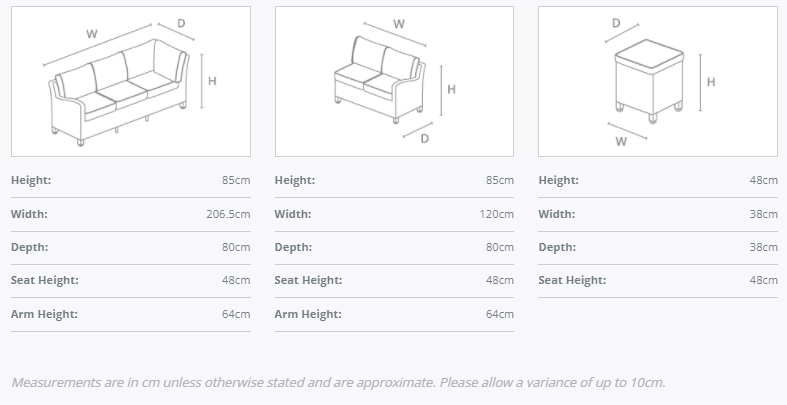Select the three-seater sofa's 85cm height value
Screen dimensions: 787x405
pos(236,180)
